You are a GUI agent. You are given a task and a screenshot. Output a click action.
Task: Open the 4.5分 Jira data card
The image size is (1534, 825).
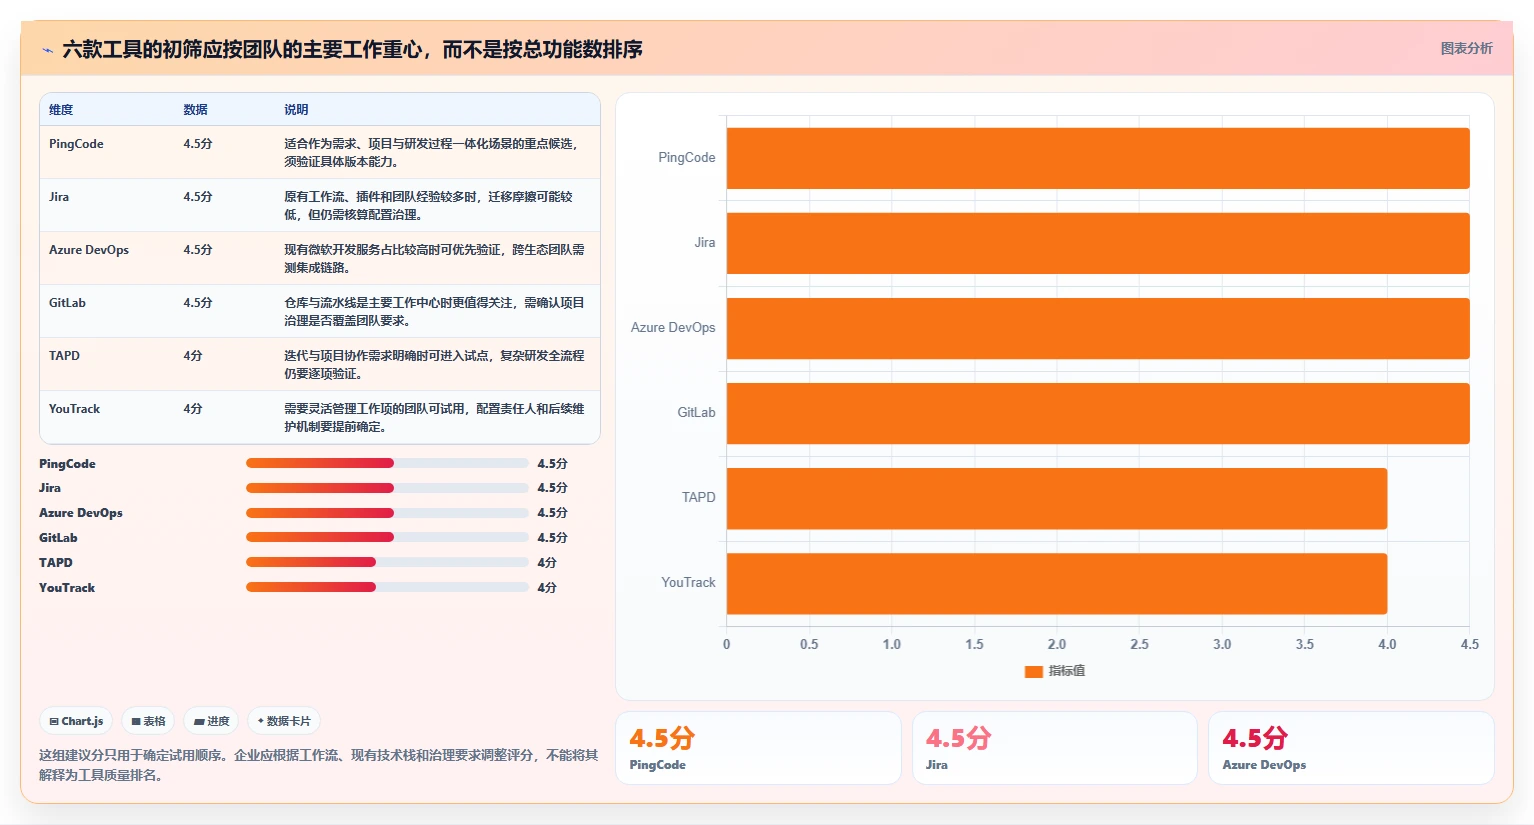pyautogui.click(x=1054, y=748)
